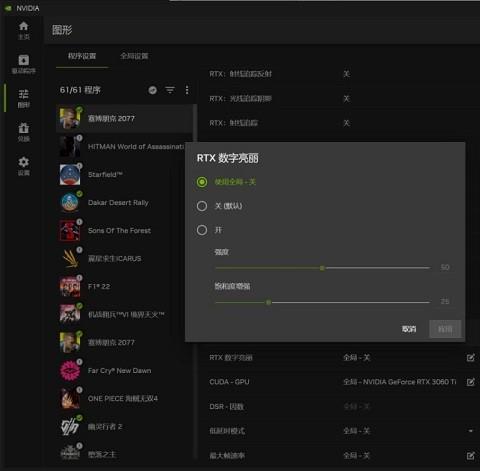Select the ICARUS game thumbnail
This screenshot has height=471, width=480.
point(70,258)
